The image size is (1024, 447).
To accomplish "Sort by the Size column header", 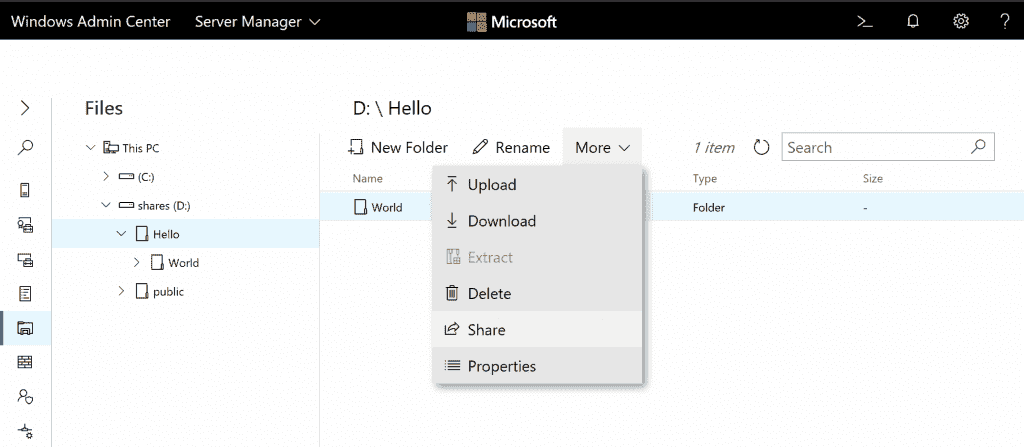I will click(x=872, y=178).
